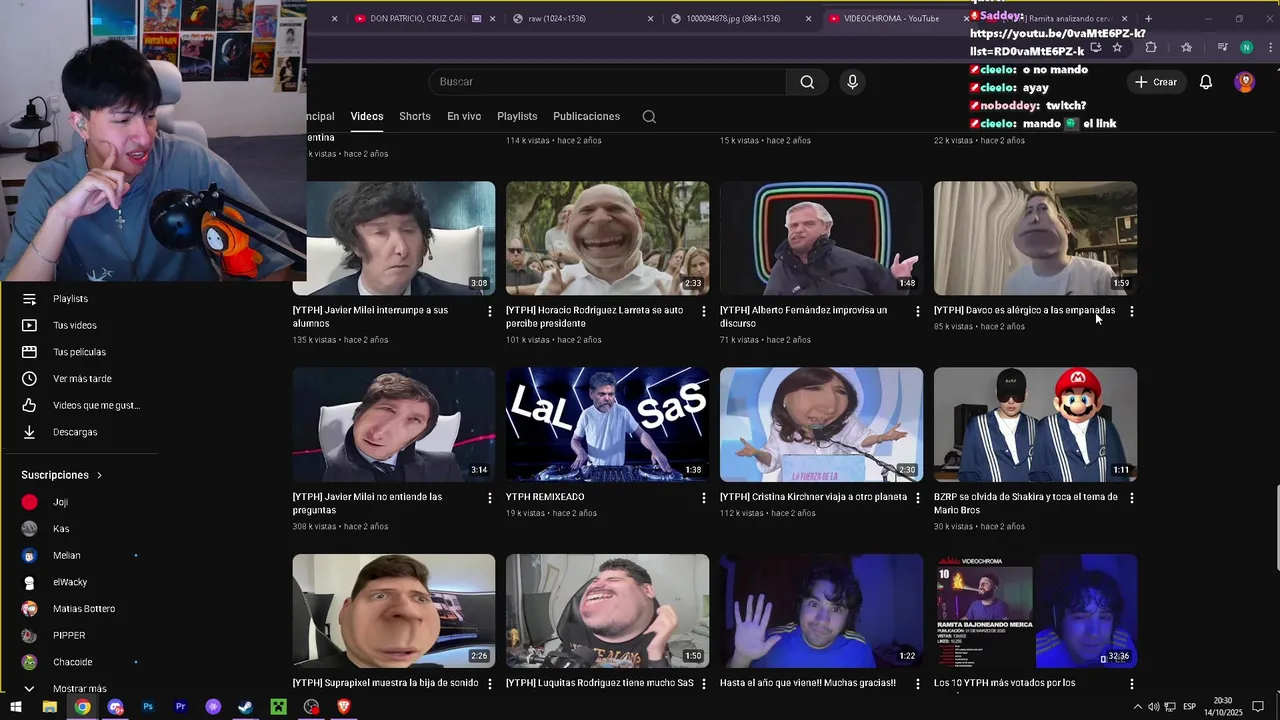Viewport: 1280px width, 720px height.
Task: Open options for Alberto Fernández video
Action: pos(917,312)
